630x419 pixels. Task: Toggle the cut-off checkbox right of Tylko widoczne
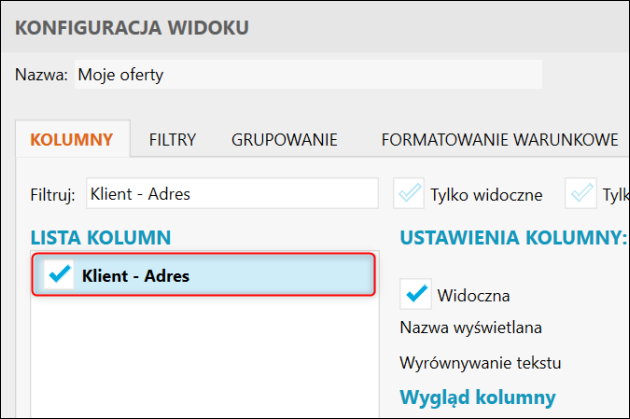point(582,194)
